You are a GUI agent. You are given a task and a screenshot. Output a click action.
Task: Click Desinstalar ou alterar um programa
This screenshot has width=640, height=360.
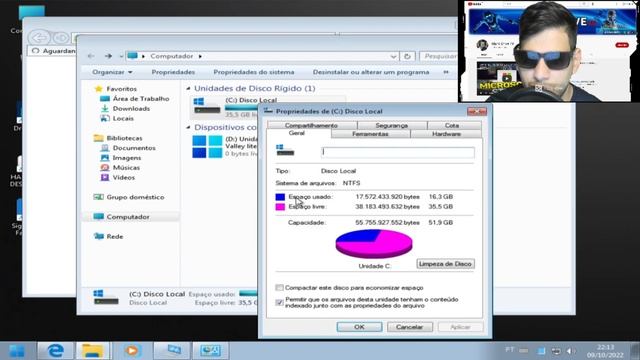click(371, 72)
